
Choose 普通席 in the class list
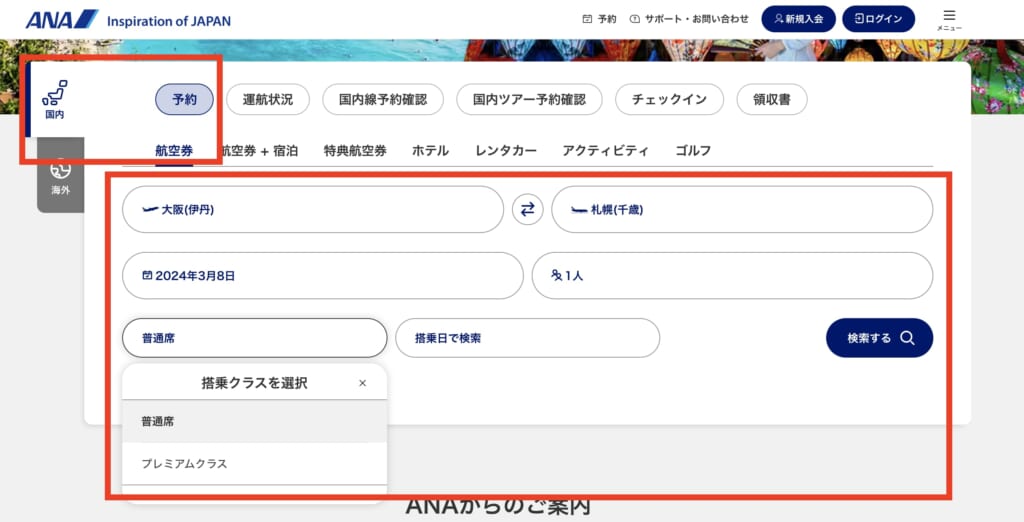(255, 421)
